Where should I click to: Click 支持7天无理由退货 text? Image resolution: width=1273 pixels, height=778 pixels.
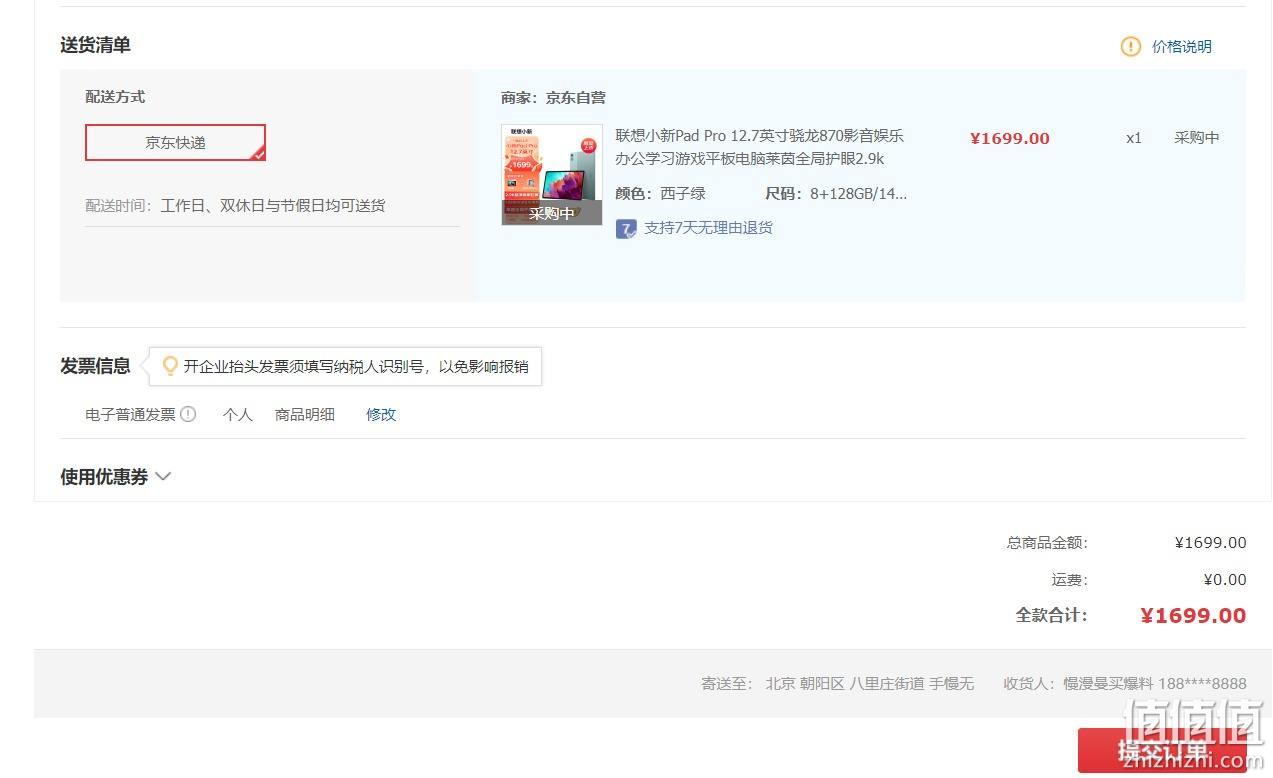click(708, 228)
